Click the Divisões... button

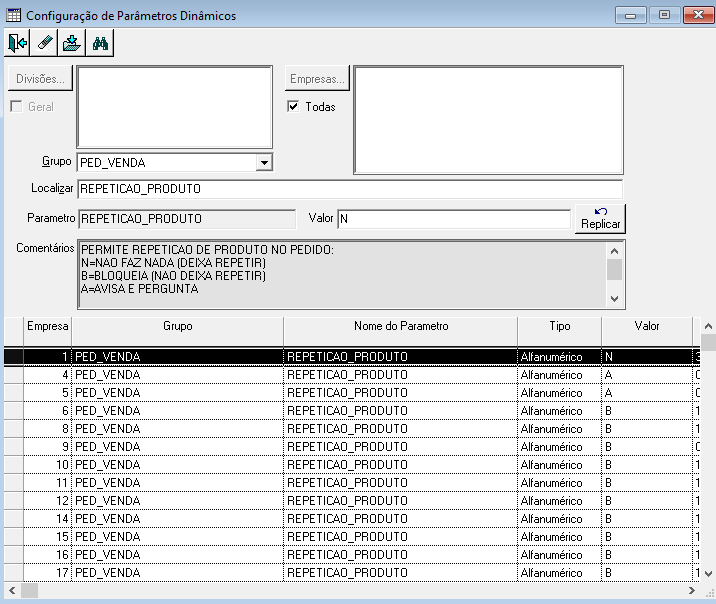click(x=40, y=79)
